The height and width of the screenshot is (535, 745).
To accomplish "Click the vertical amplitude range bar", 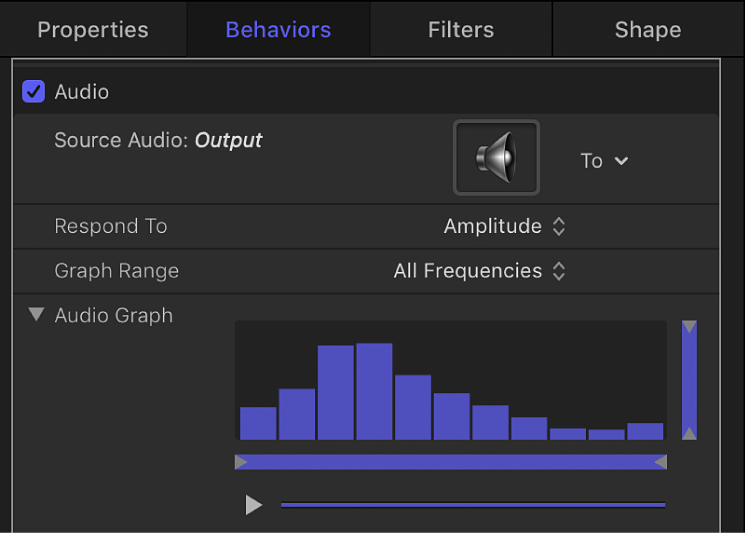I will 689,380.
